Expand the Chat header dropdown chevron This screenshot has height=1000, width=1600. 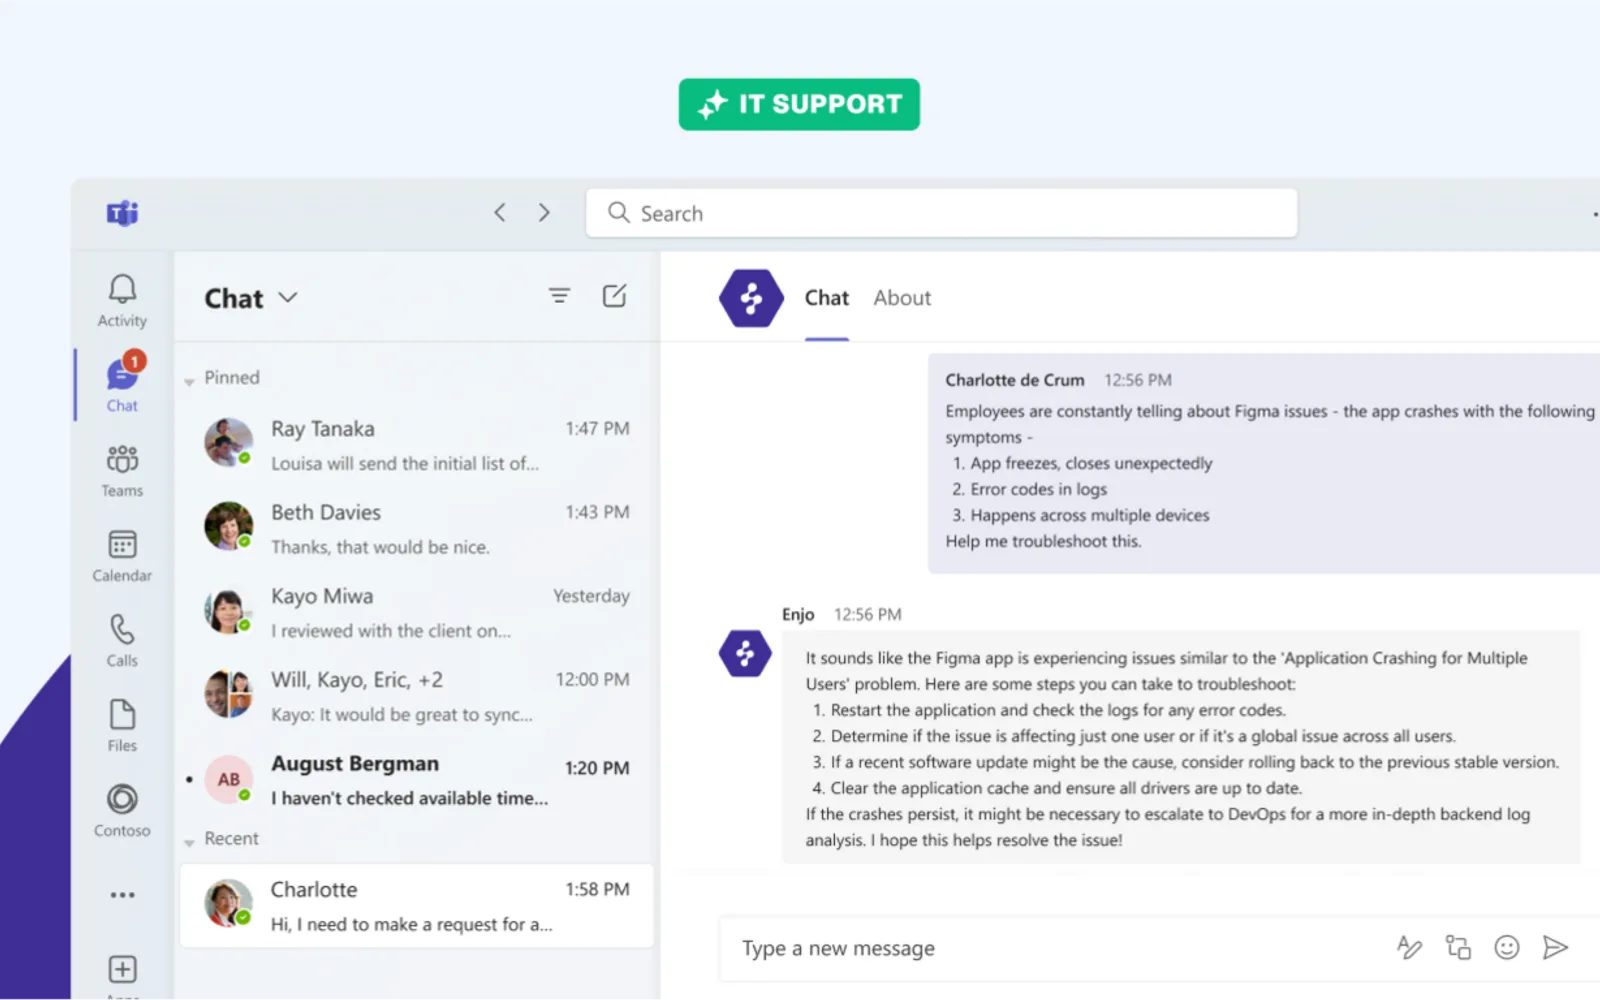pyautogui.click(x=288, y=297)
